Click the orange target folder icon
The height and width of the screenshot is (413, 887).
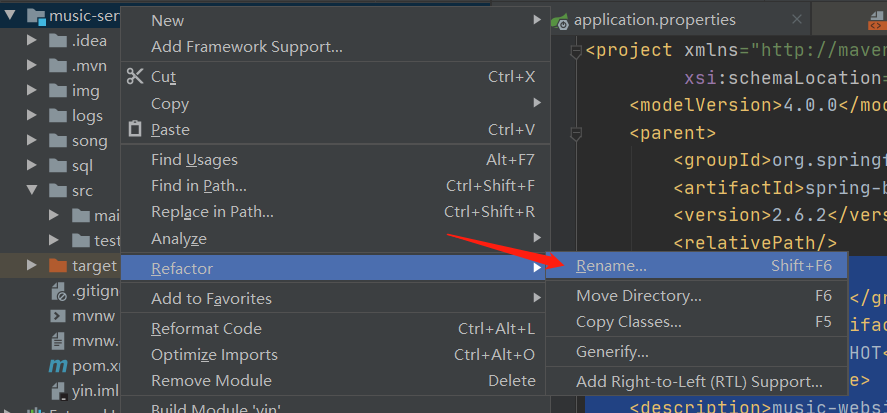[x=58, y=266]
